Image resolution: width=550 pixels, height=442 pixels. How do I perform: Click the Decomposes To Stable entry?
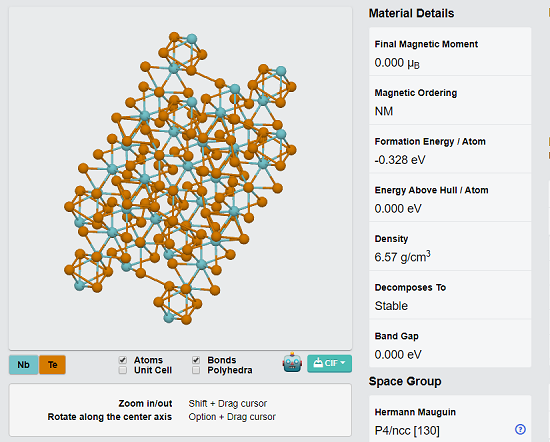coord(450,295)
